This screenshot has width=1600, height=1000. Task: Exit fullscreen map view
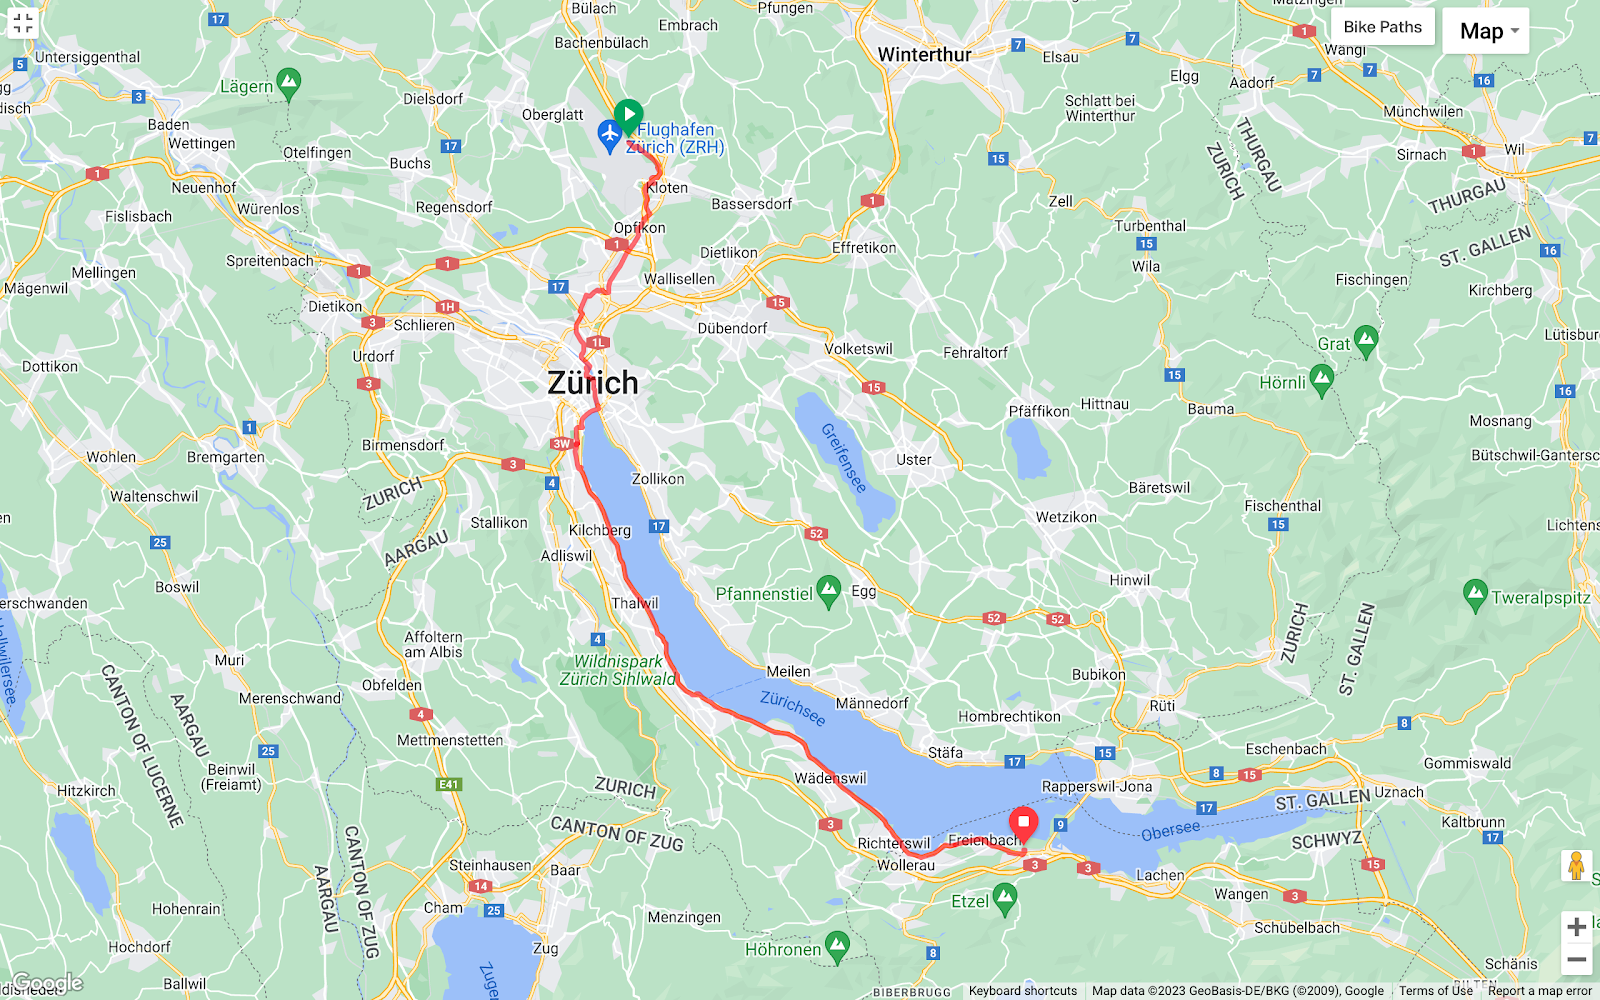point(23,23)
